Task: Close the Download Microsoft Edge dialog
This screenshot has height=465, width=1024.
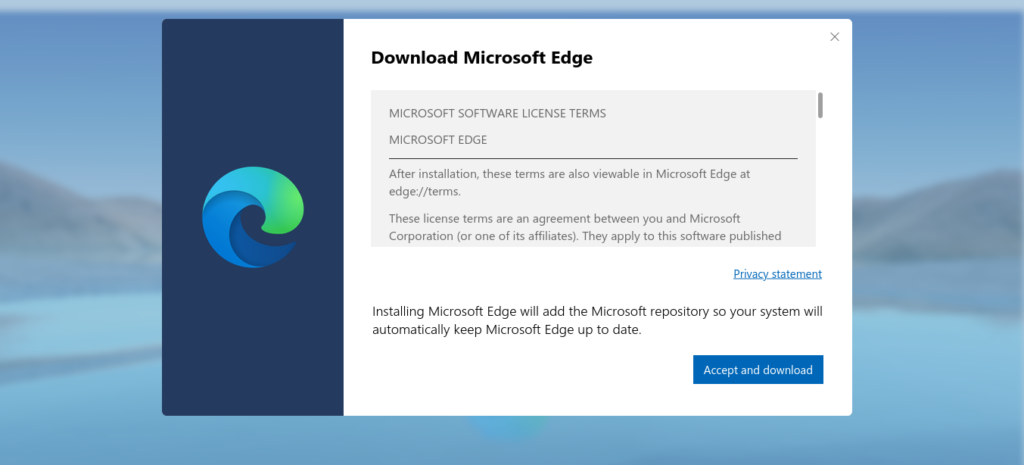Action: tap(834, 37)
